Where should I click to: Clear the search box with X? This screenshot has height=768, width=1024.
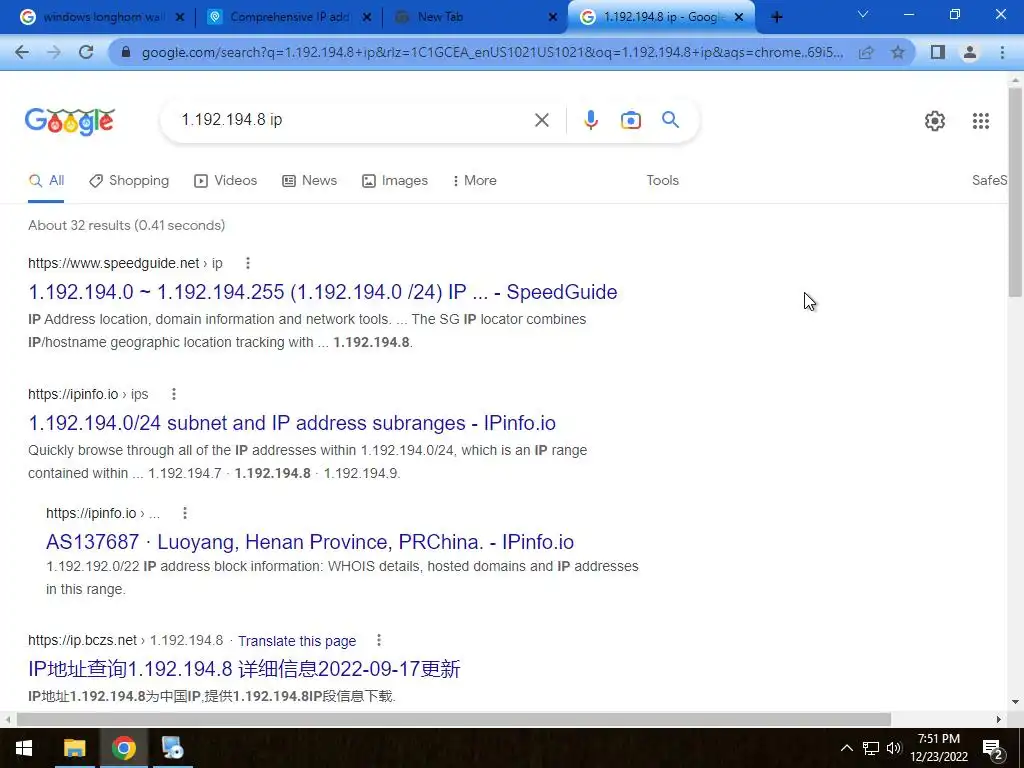tap(541, 120)
